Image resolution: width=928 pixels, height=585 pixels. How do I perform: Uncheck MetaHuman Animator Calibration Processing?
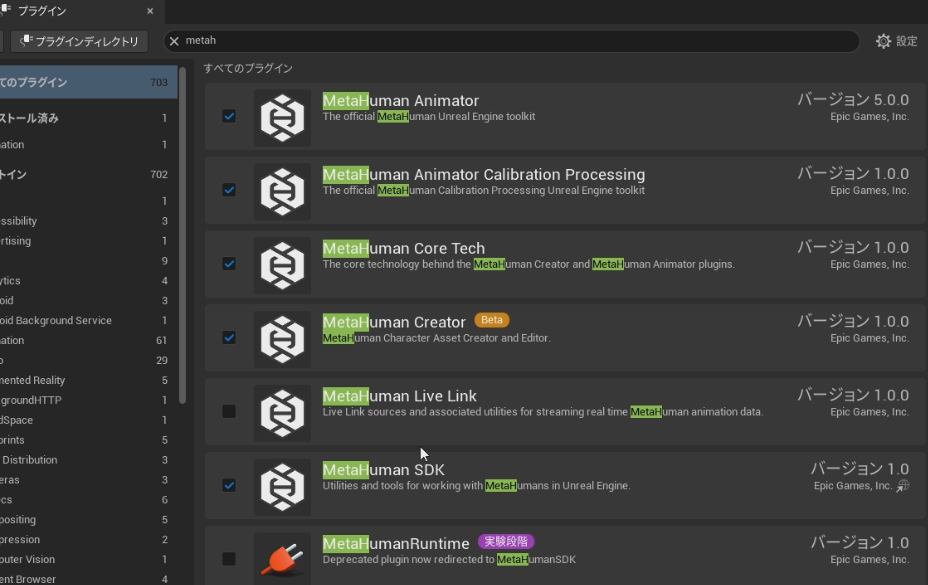click(229, 190)
